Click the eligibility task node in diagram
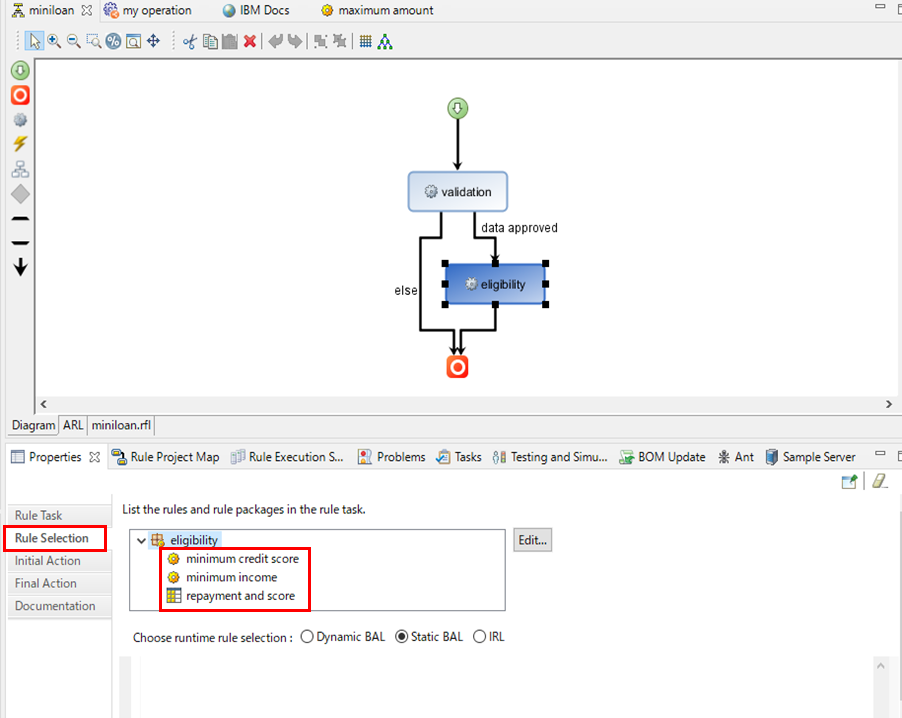 click(x=495, y=284)
